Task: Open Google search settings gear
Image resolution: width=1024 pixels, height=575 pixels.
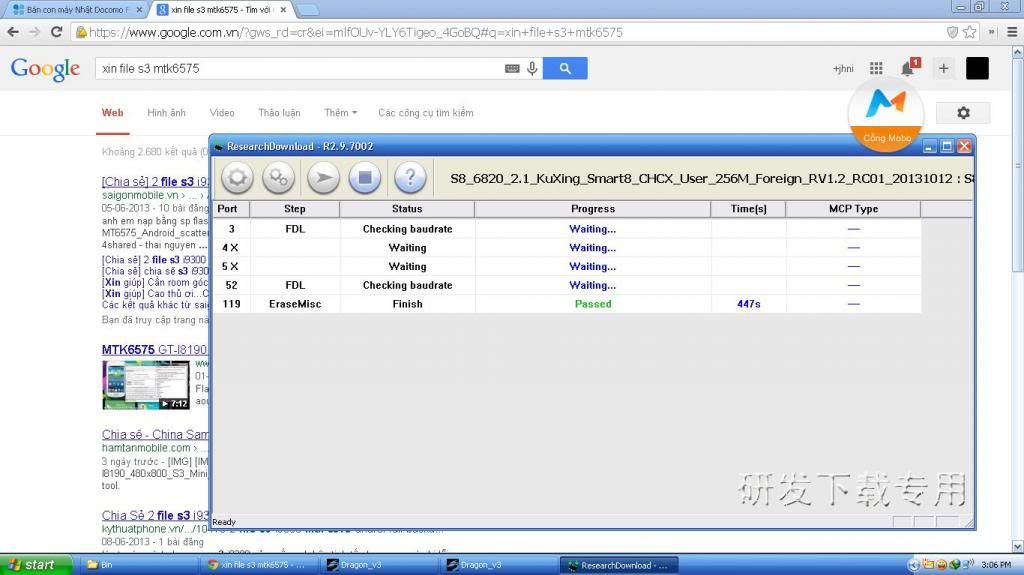Action: pyautogui.click(x=963, y=112)
